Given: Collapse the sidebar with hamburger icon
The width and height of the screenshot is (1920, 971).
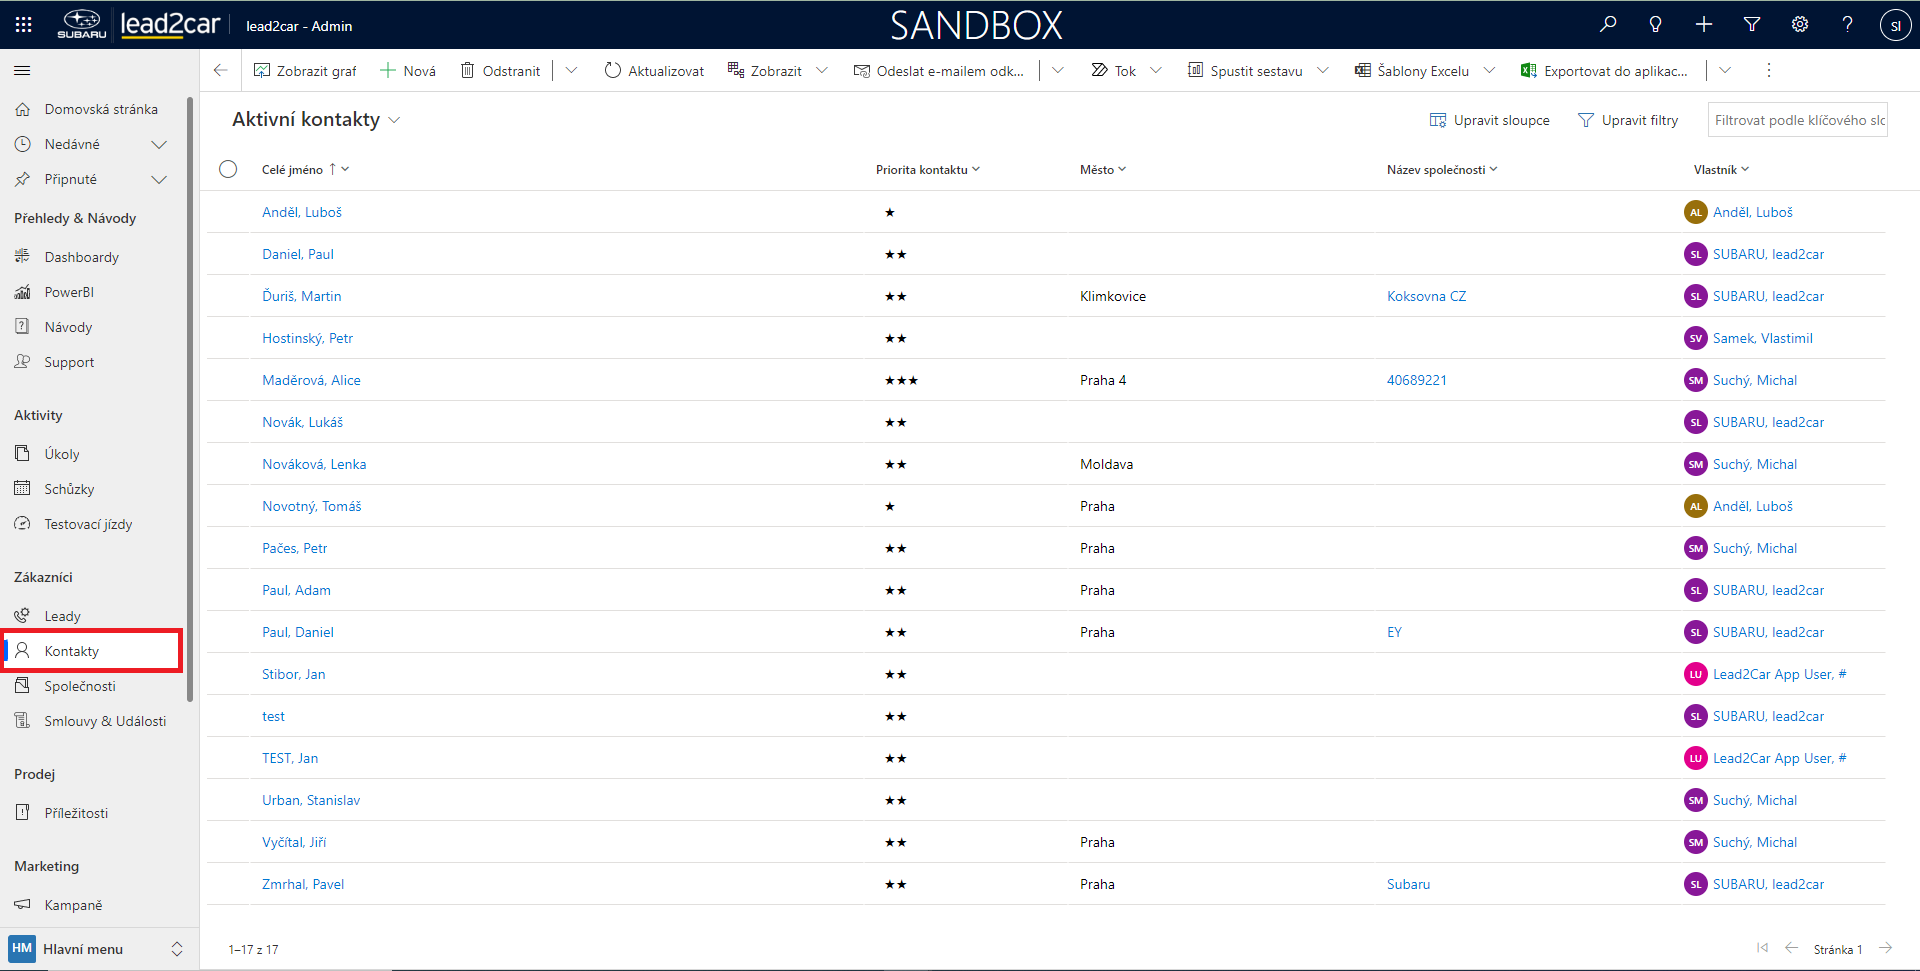Looking at the screenshot, I should (x=22, y=71).
